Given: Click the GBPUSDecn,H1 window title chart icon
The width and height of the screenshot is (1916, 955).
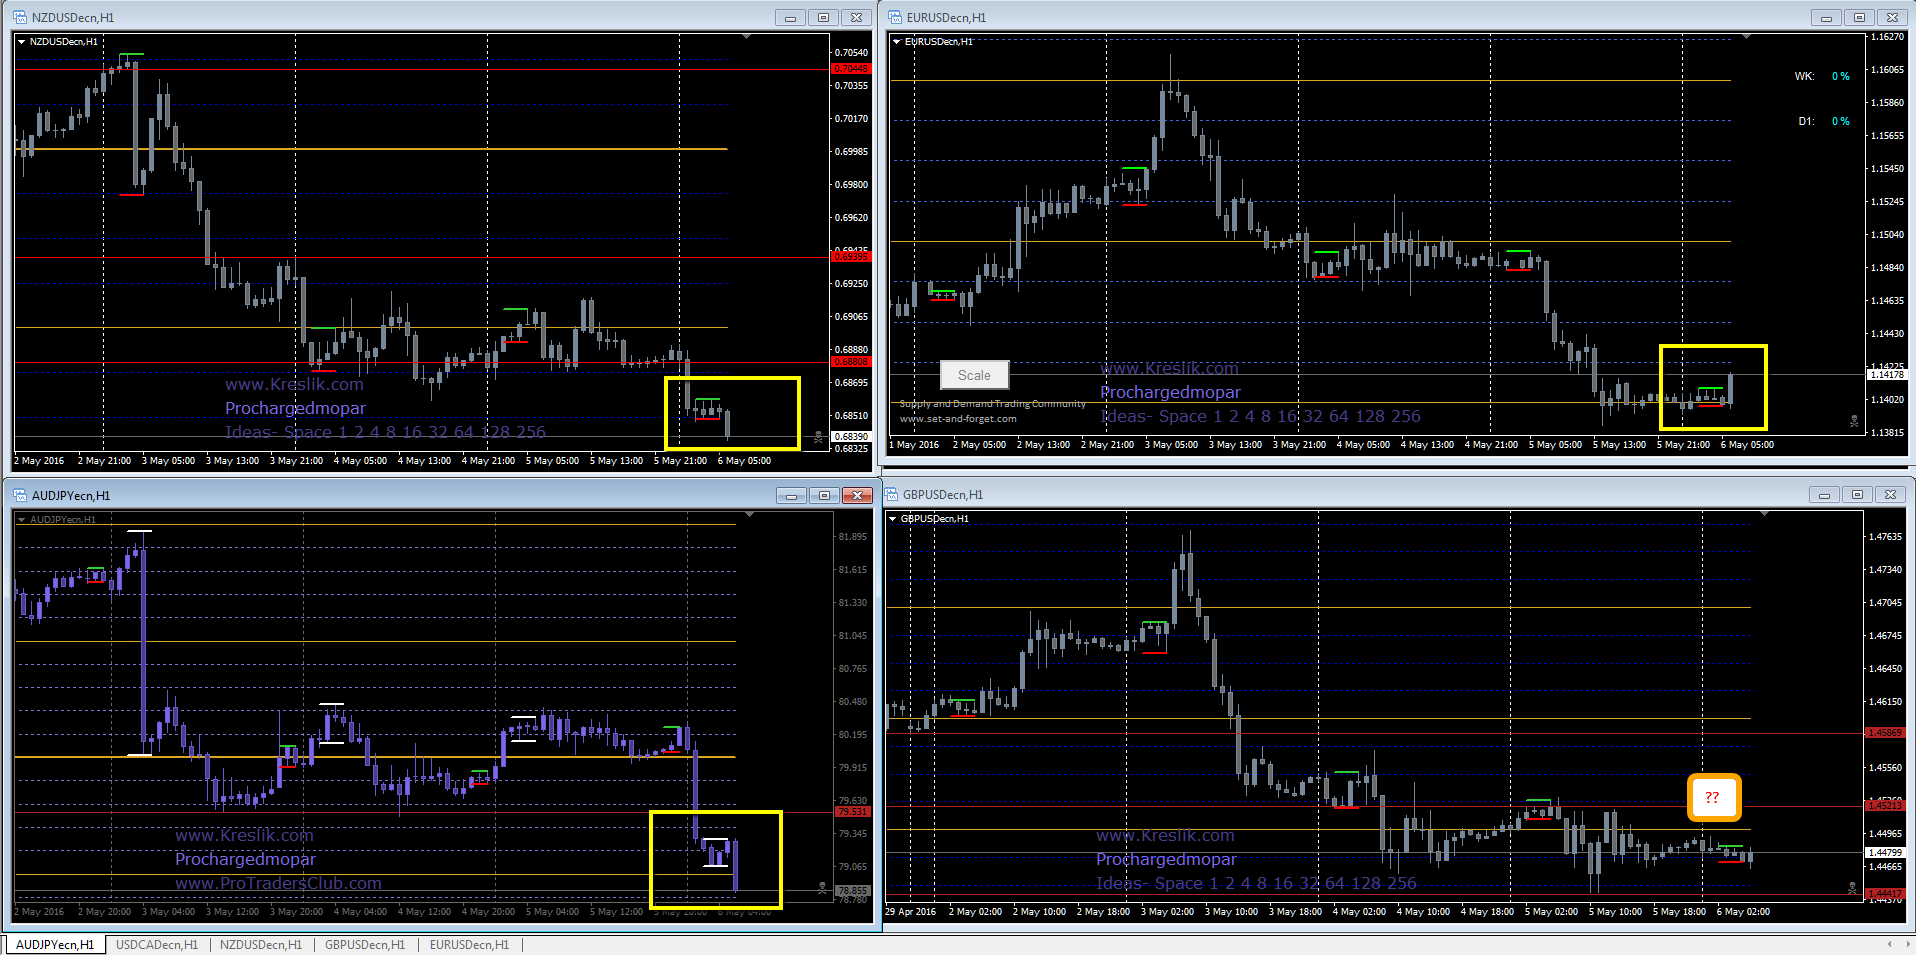Looking at the screenshot, I should pos(891,494).
